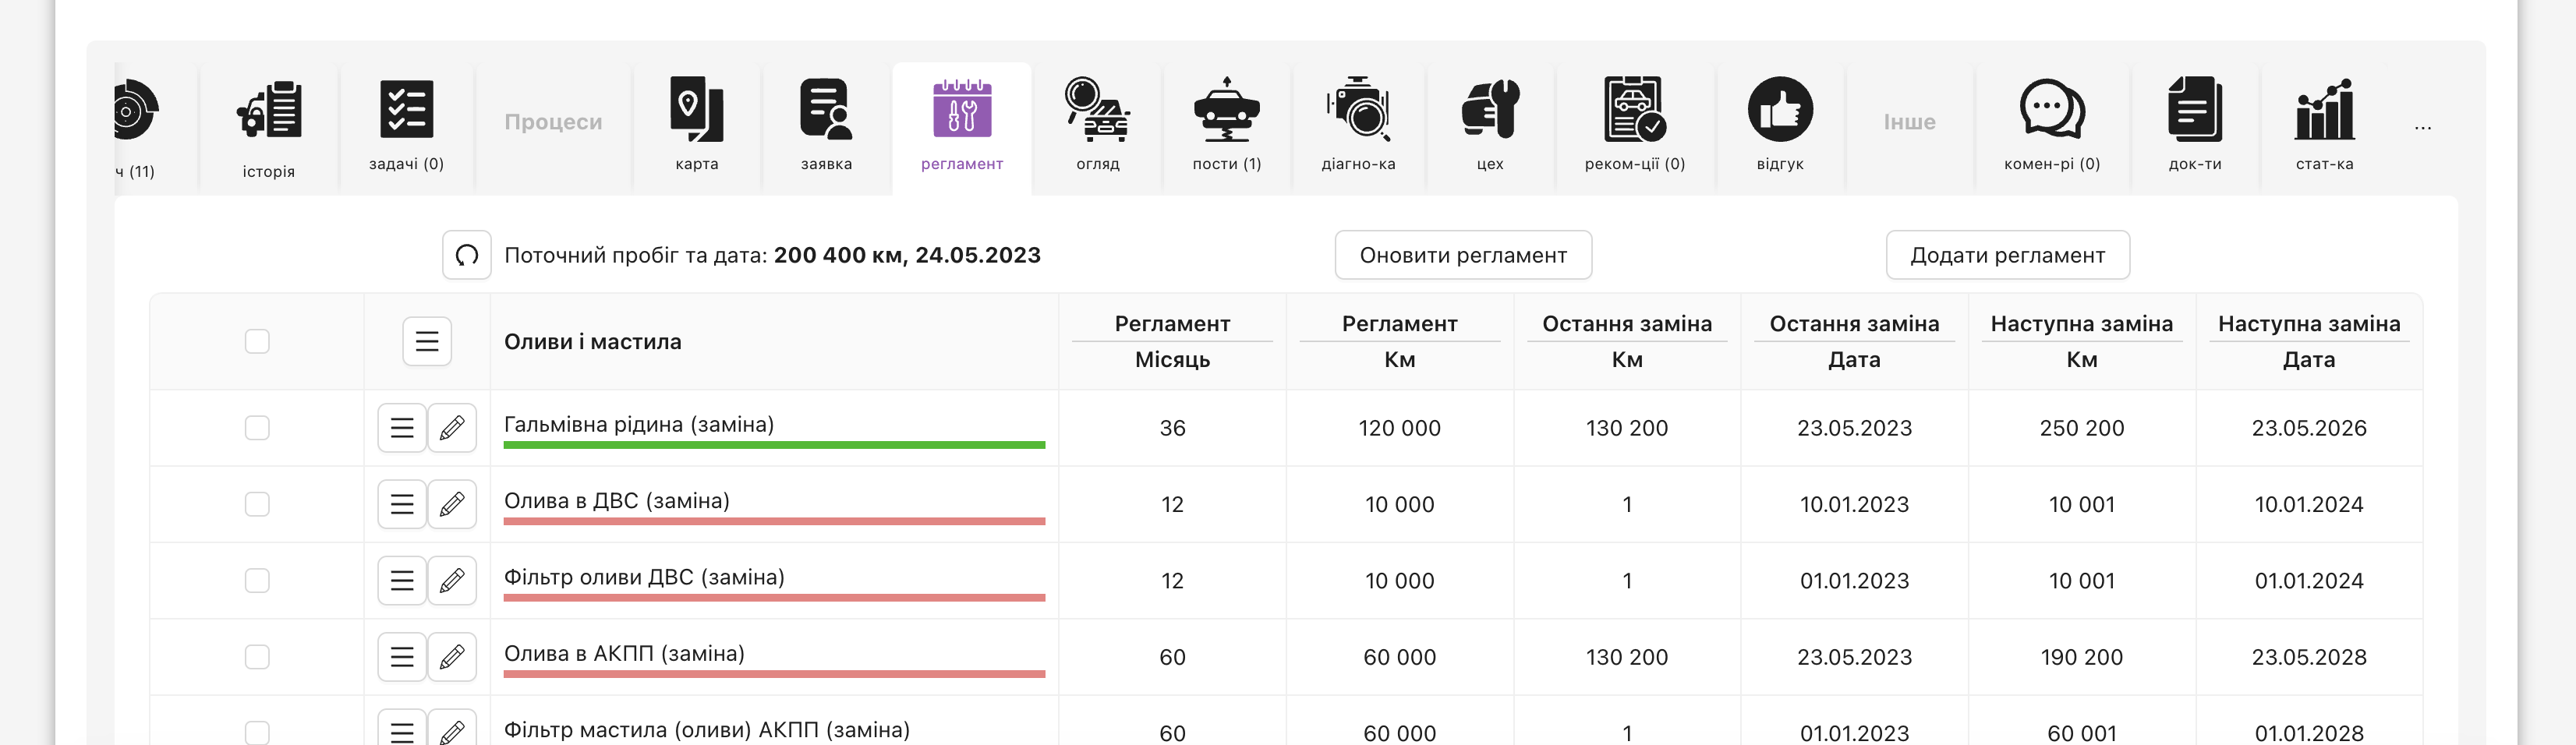The height and width of the screenshot is (745, 2576).
Task: Toggle the header select-all checkbox
Action: click(257, 341)
